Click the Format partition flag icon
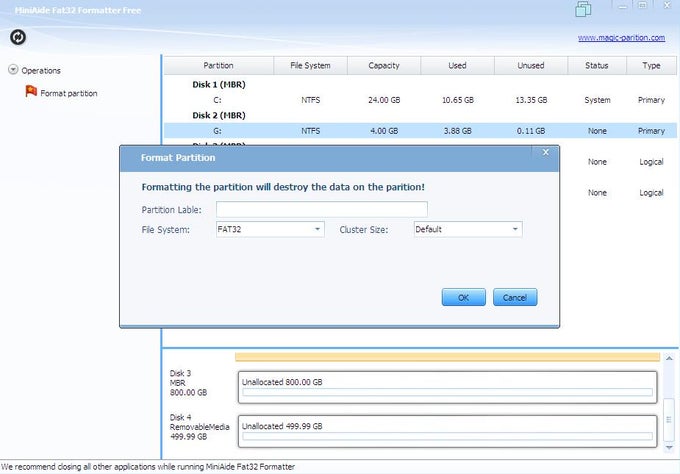680x474 pixels. pos(31,92)
